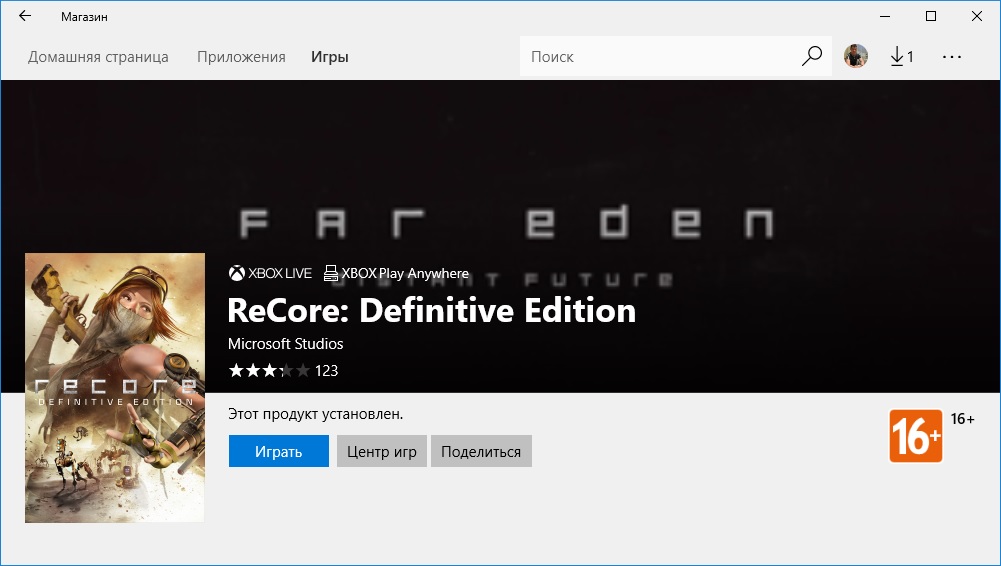This screenshot has width=1001, height=566.
Task: Share via the Поделиться button
Action: tap(481, 451)
